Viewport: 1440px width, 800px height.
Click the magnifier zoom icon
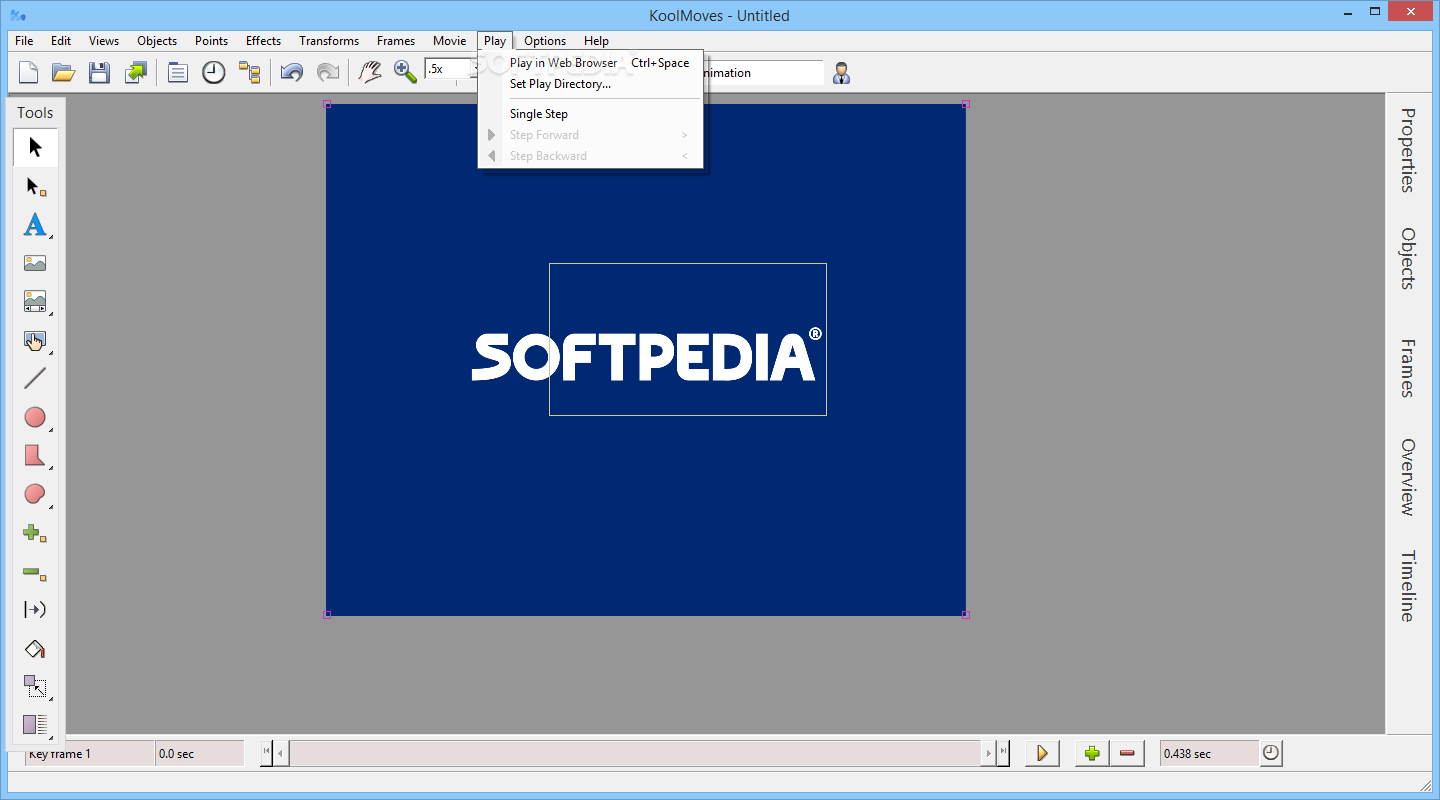click(x=405, y=72)
